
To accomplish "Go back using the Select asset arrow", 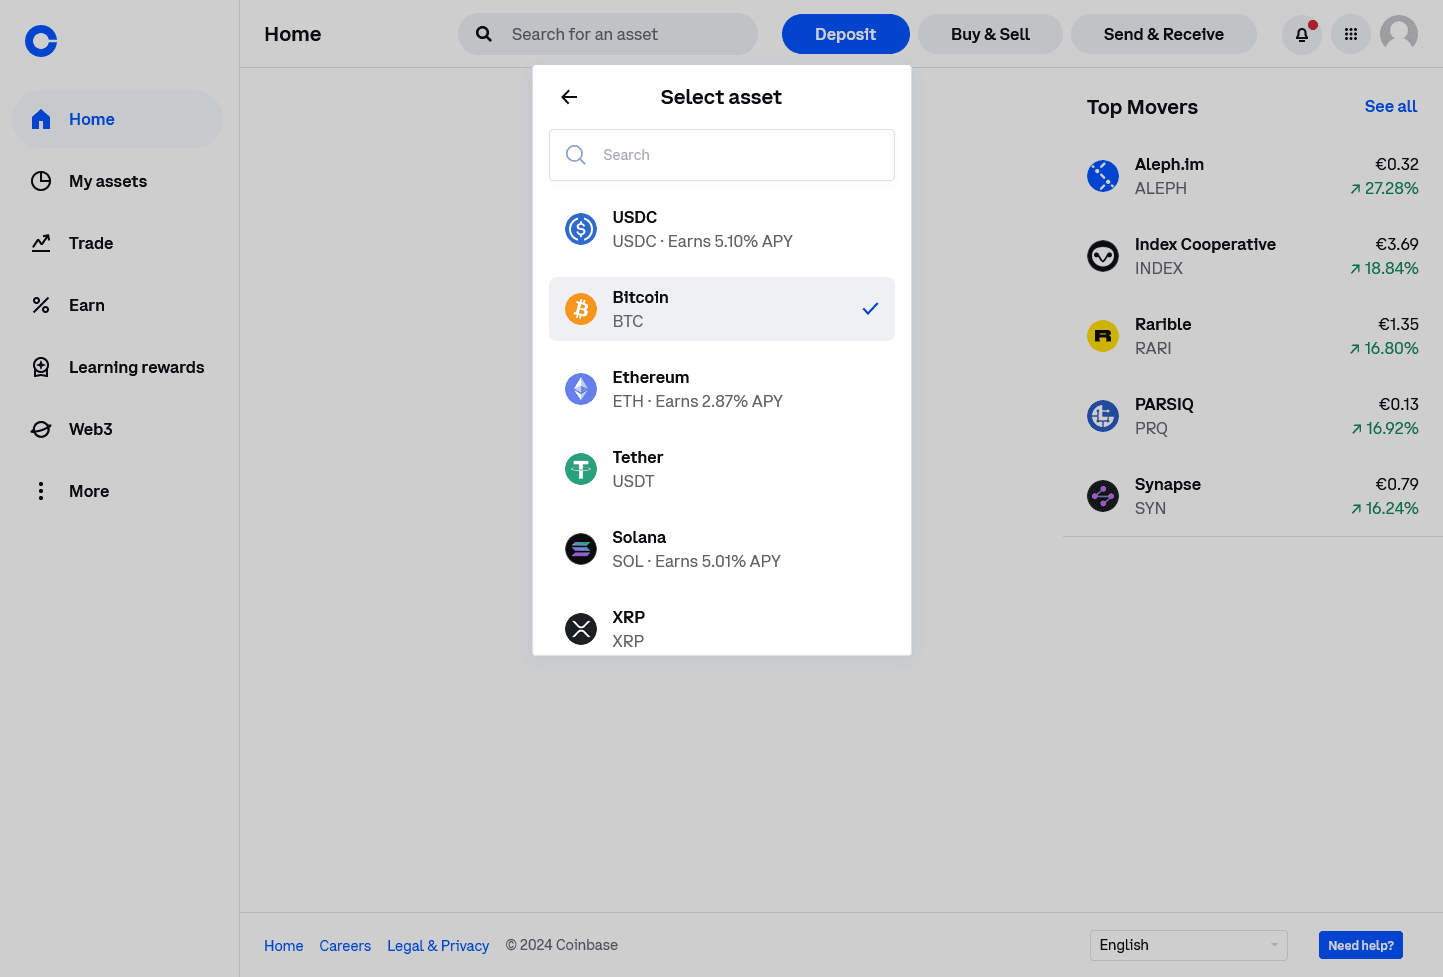I will (569, 97).
